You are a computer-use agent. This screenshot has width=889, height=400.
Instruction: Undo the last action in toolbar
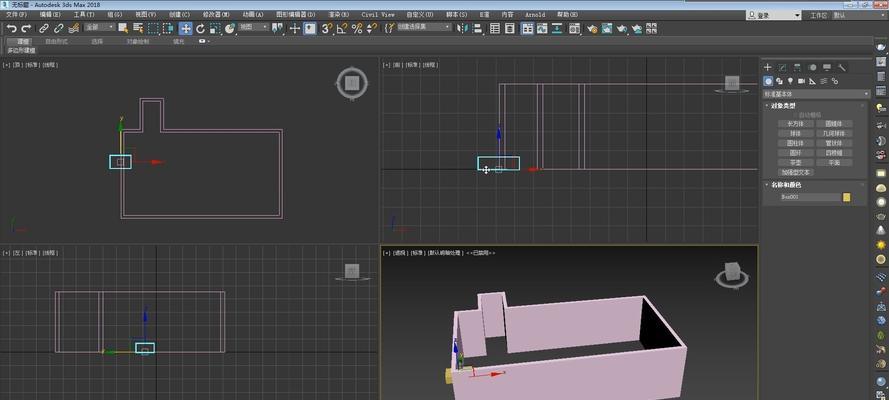coord(11,28)
